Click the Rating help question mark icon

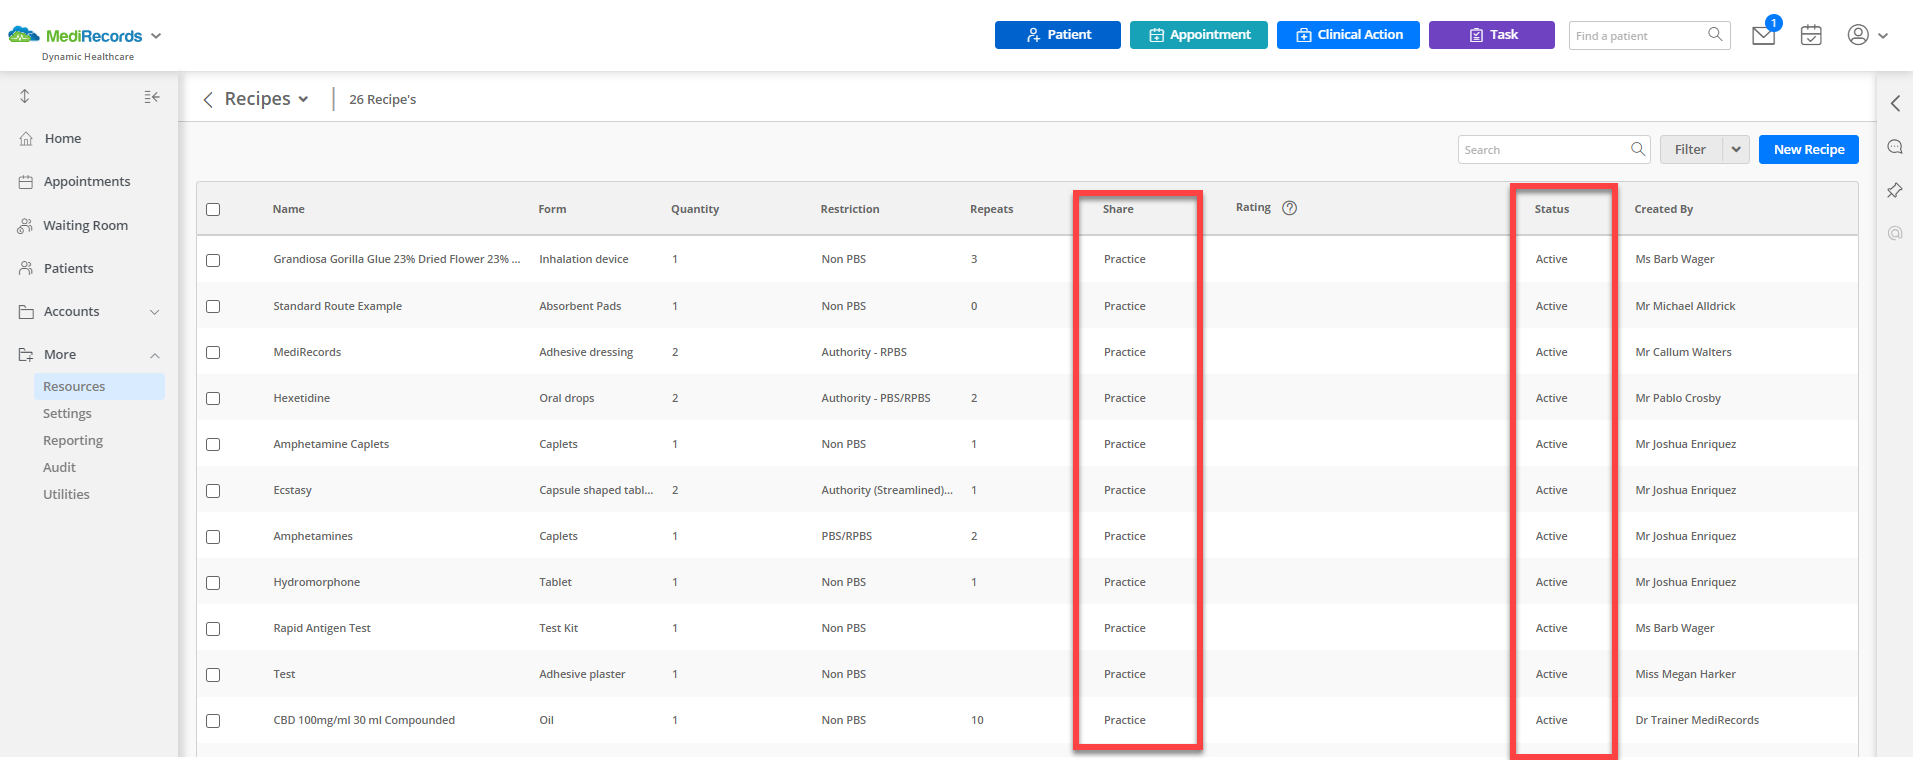point(1290,208)
